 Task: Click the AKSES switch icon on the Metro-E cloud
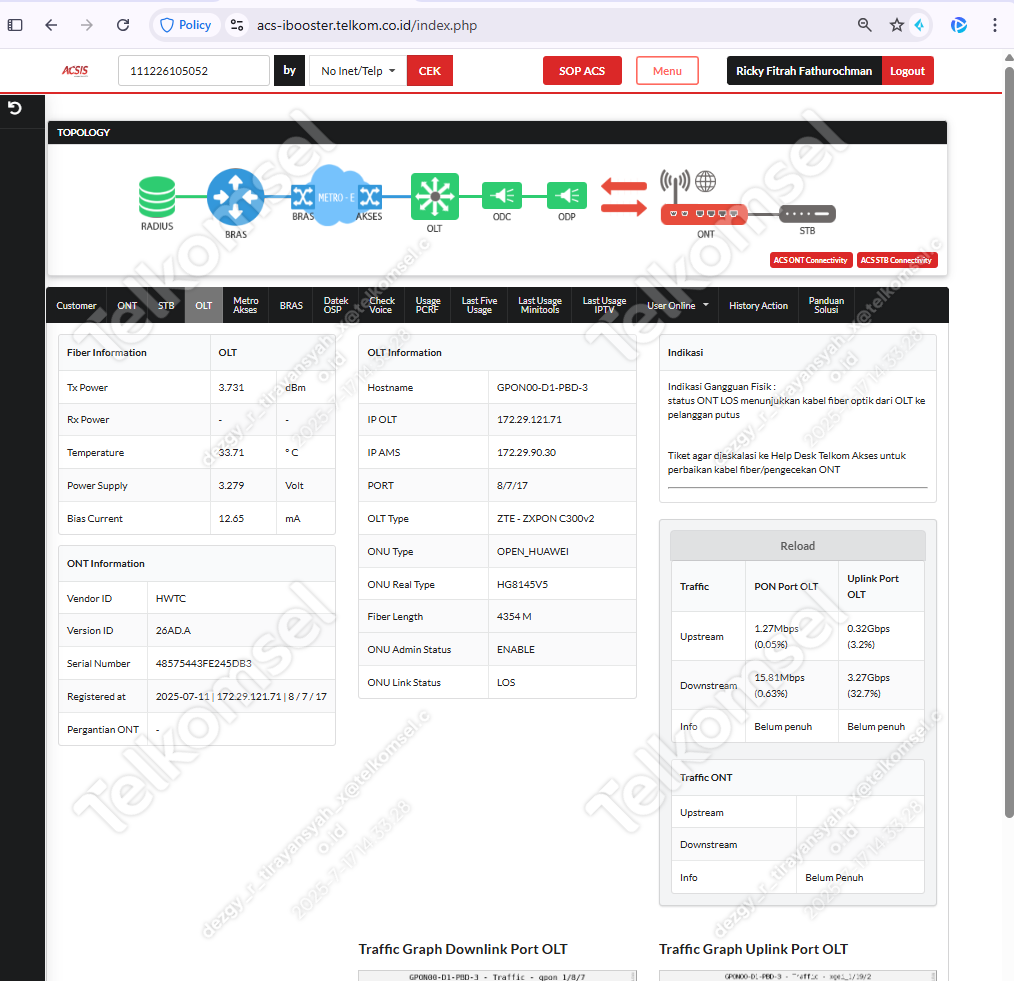370,196
